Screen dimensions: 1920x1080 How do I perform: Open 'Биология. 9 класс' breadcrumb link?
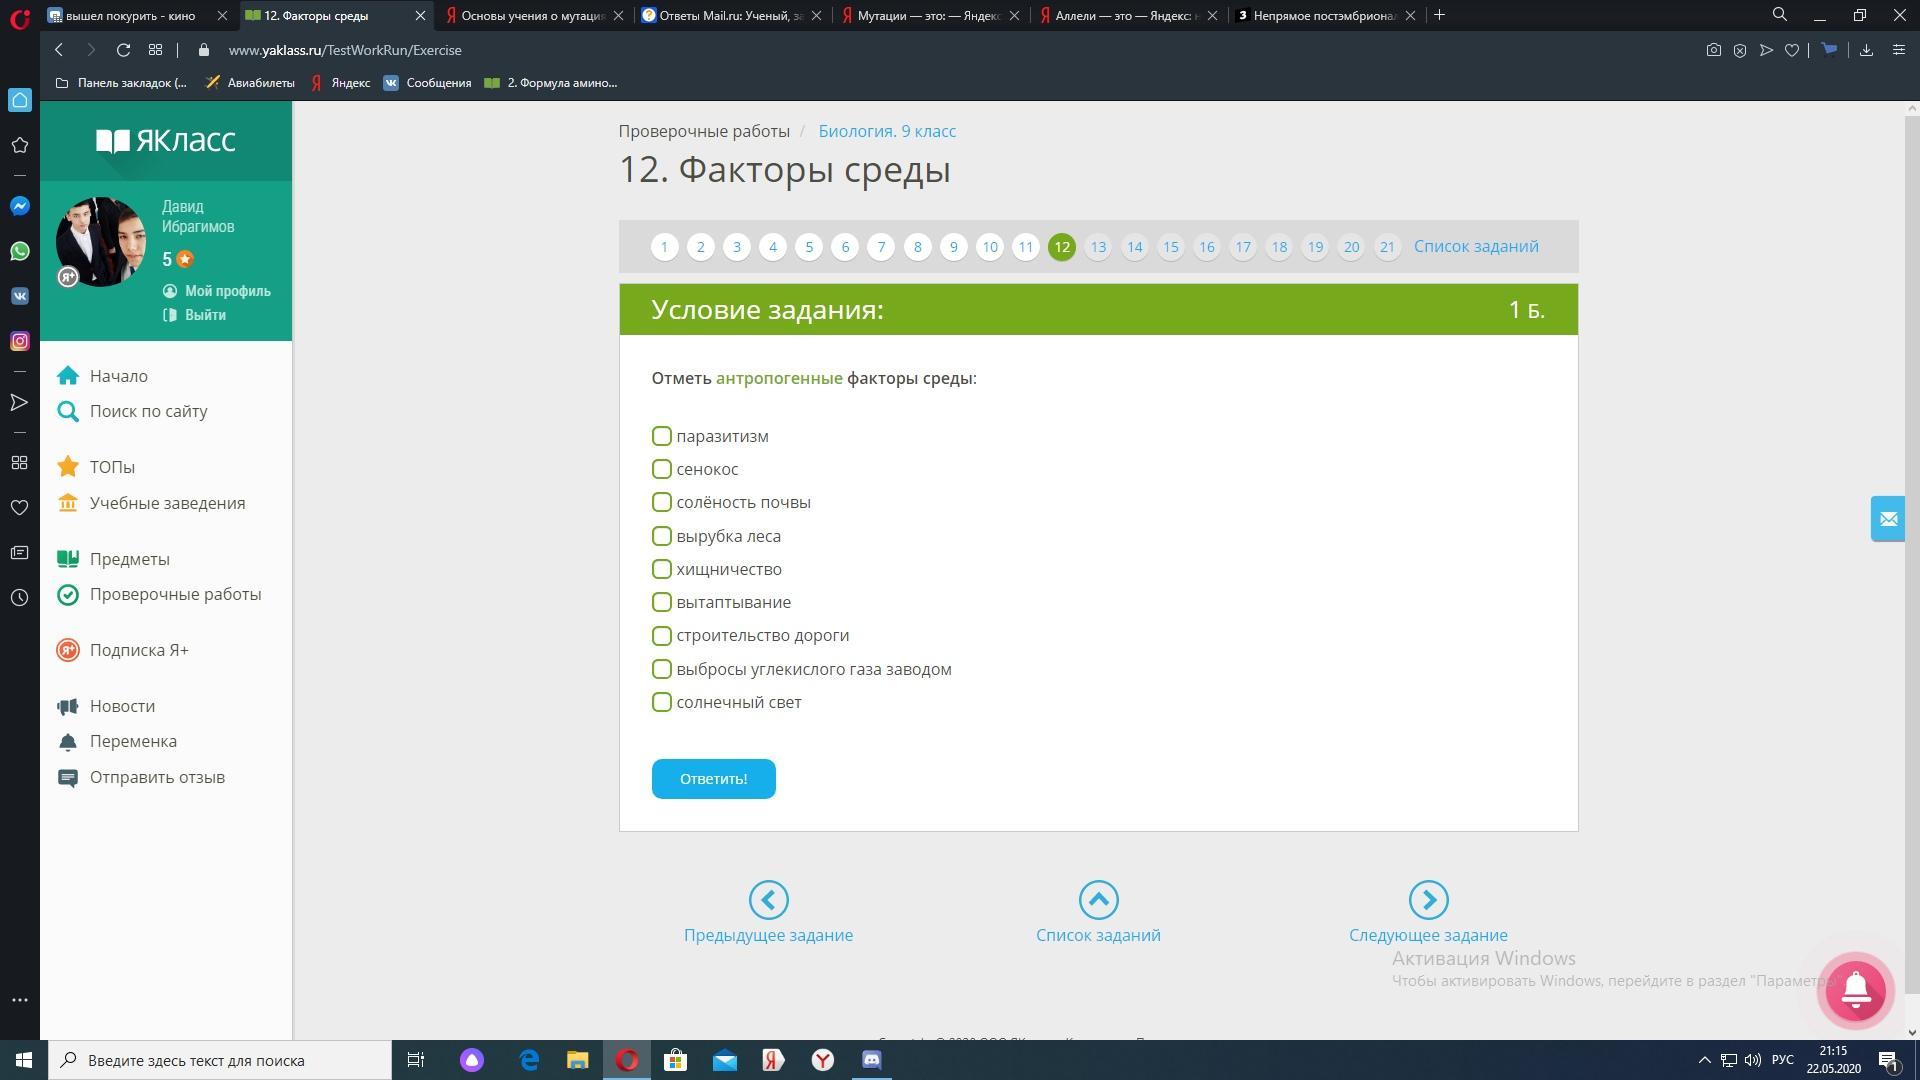point(886,131)
